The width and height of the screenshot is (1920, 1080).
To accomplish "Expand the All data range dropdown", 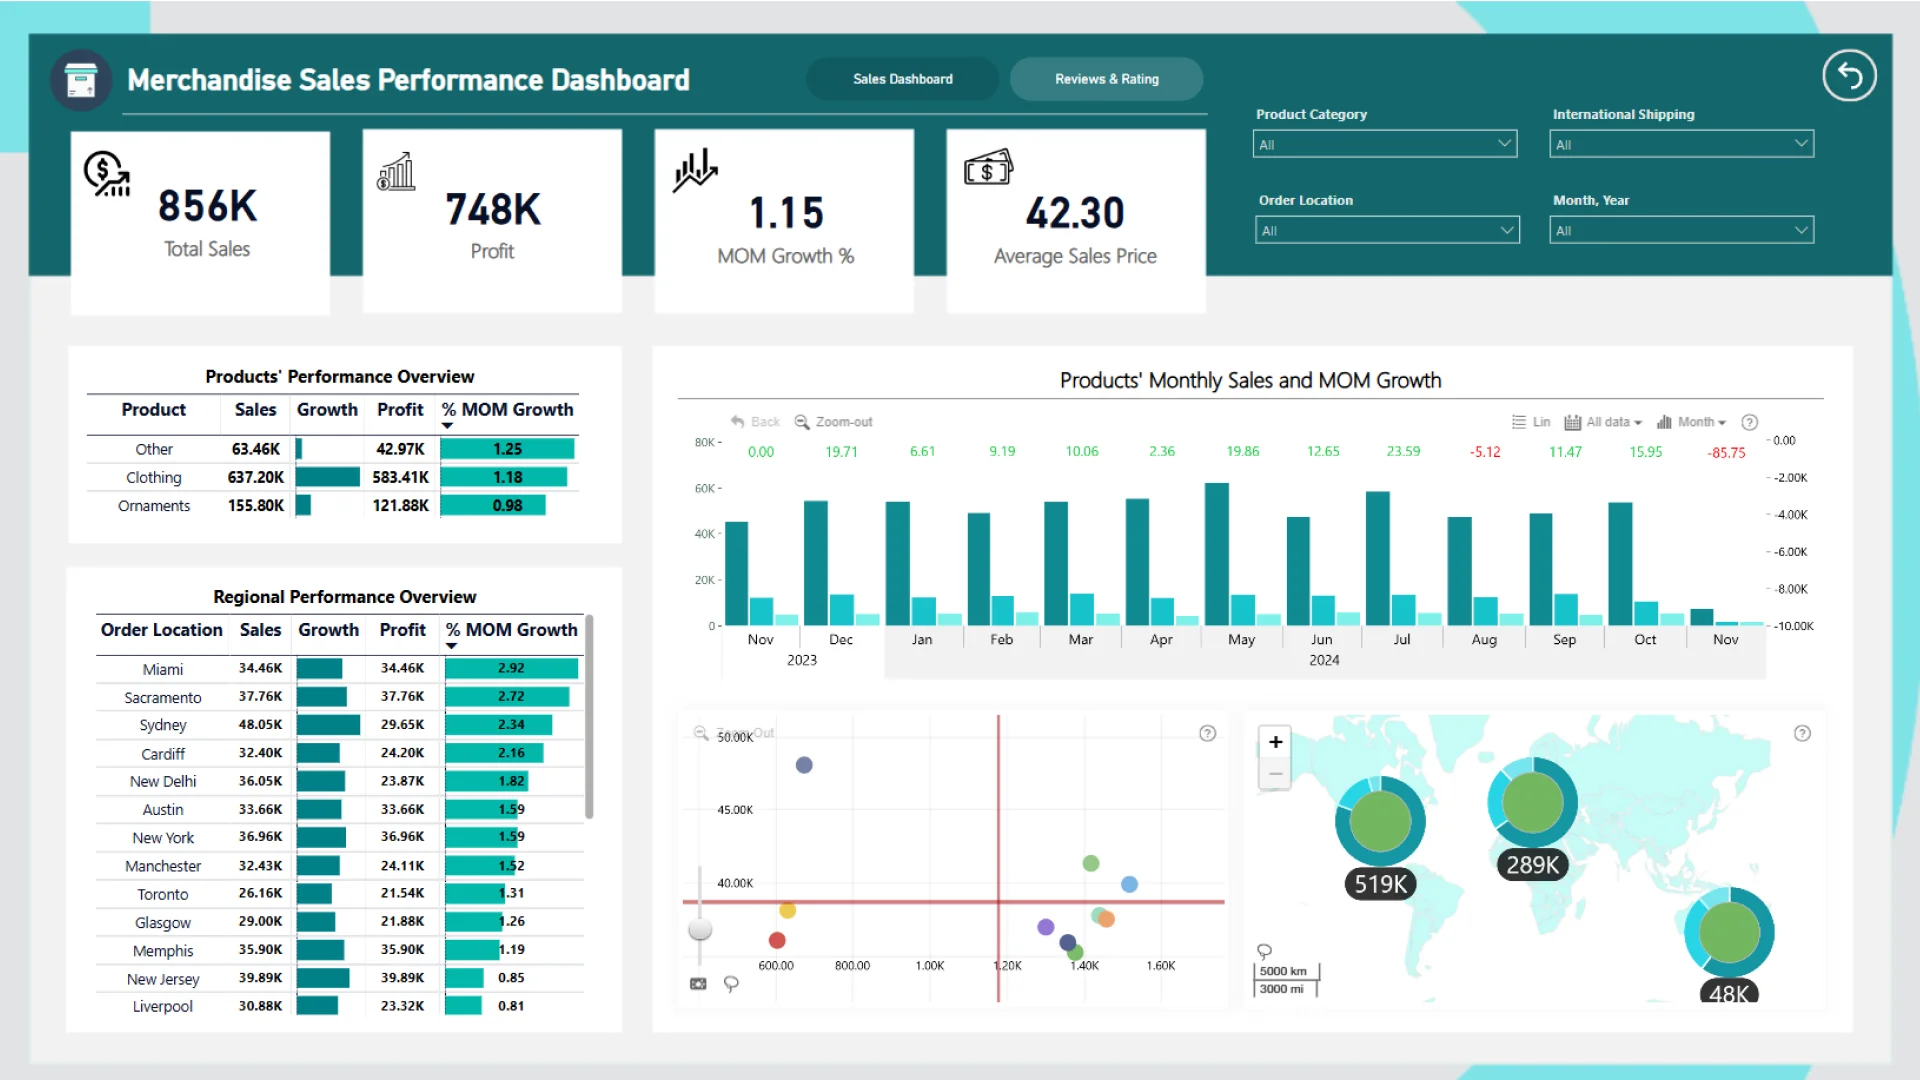I will click(1603, 422).
